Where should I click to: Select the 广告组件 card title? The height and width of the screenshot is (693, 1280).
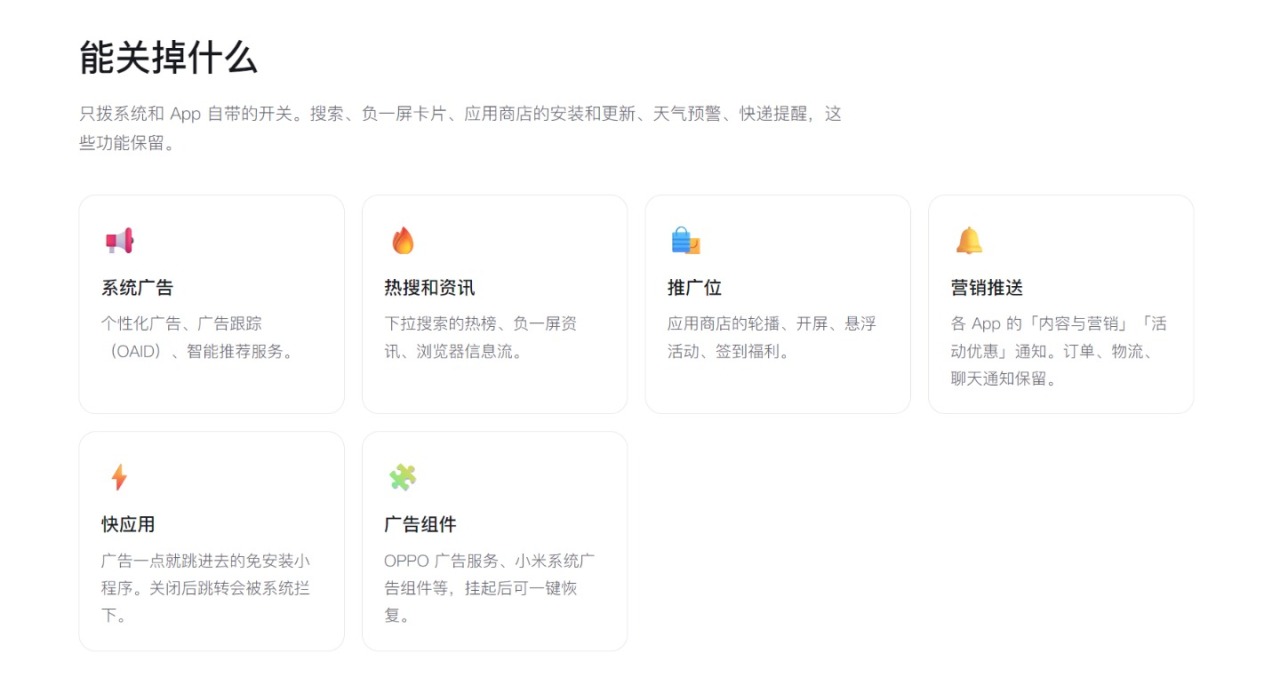(420, 524)
